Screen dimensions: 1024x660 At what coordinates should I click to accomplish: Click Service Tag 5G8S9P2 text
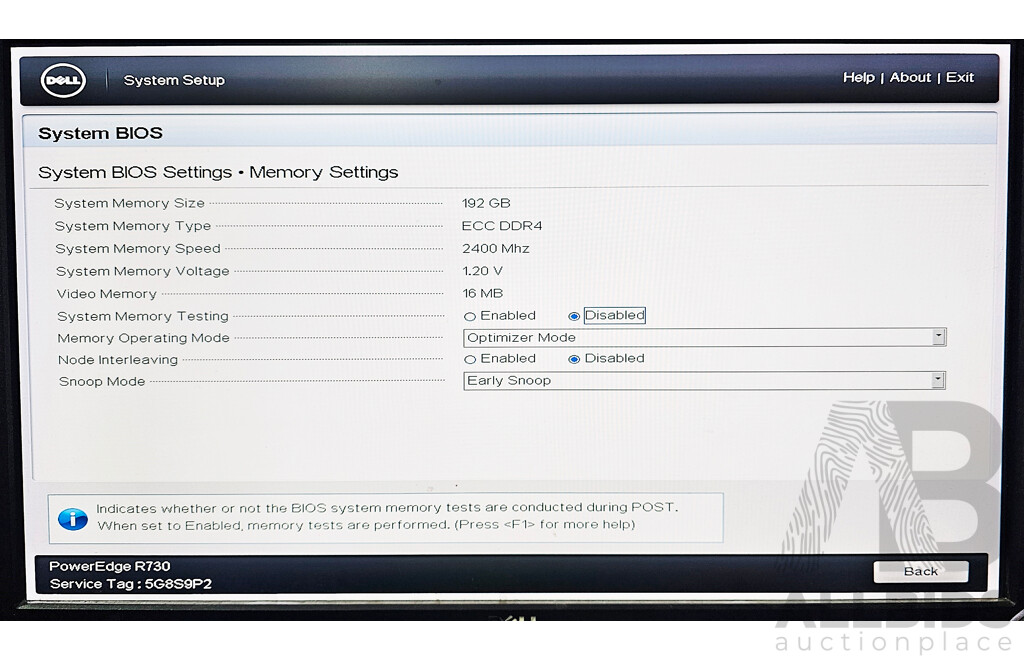click(131, 584)
